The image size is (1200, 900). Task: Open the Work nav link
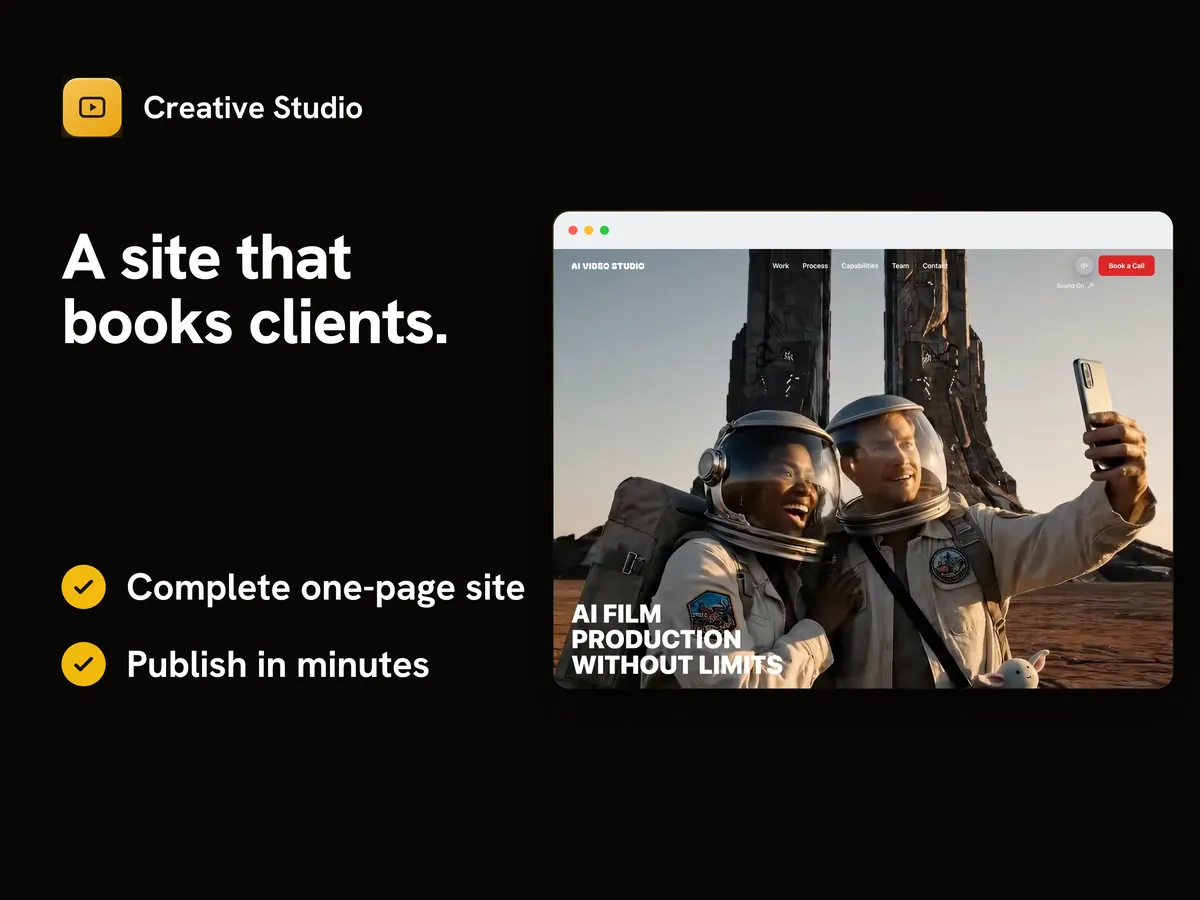[x=781, y=266]
